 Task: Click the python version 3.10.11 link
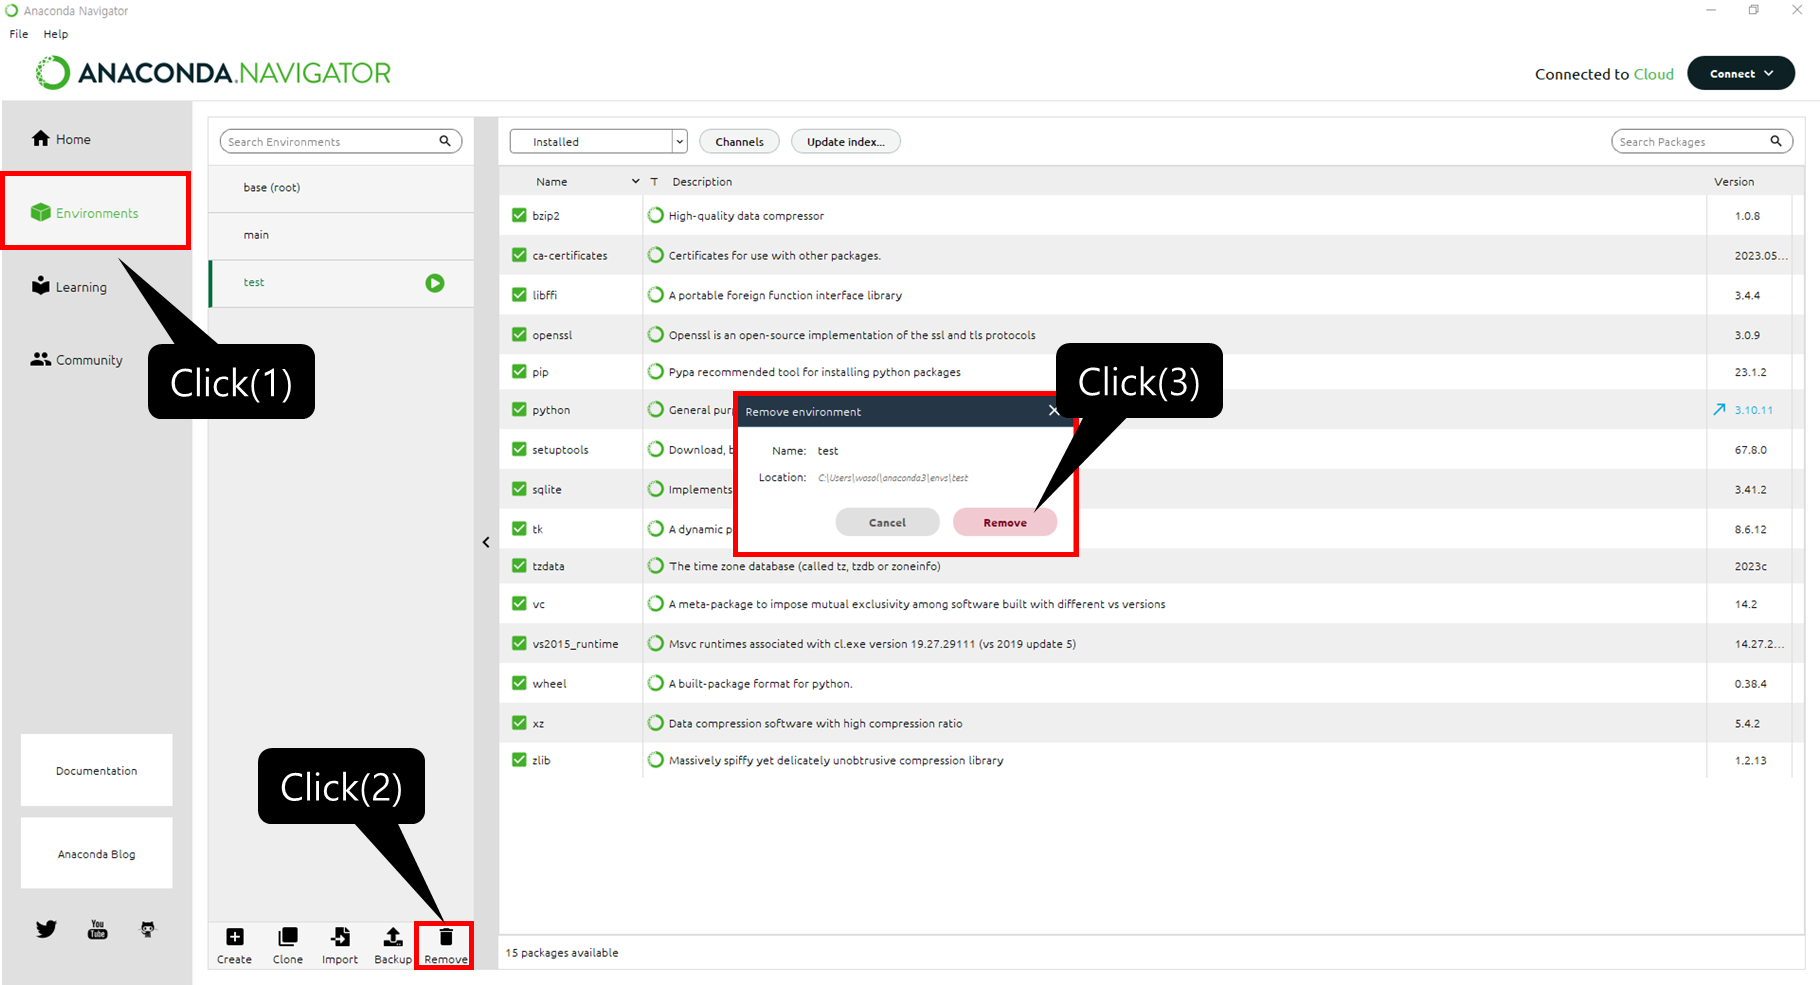click(1754, 410)
